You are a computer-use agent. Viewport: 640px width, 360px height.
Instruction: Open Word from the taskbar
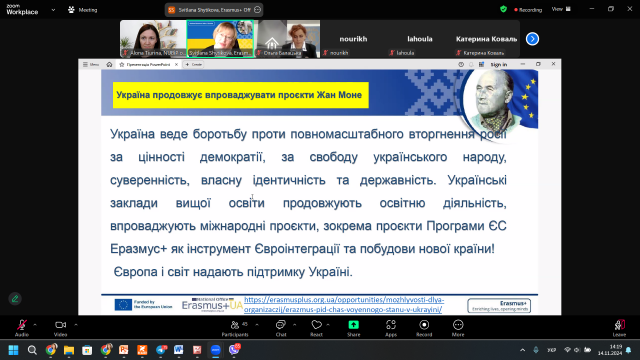pos(178,350)
